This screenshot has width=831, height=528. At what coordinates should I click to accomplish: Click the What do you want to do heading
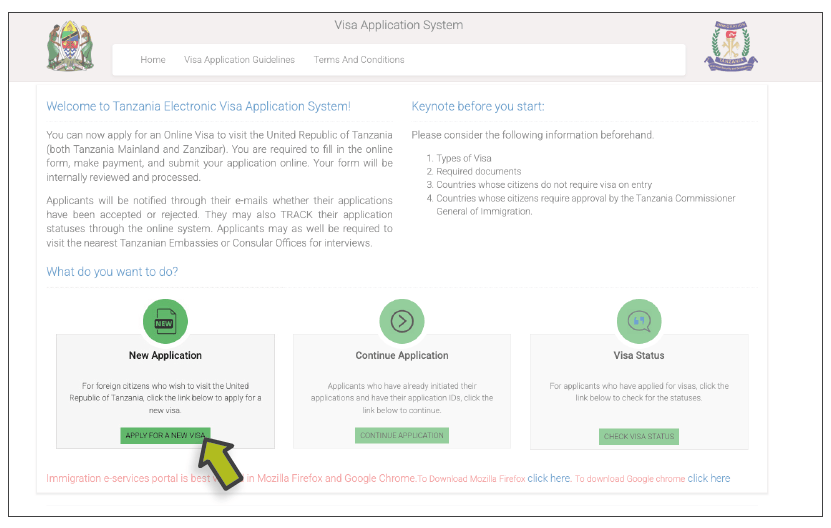point(112,271)
